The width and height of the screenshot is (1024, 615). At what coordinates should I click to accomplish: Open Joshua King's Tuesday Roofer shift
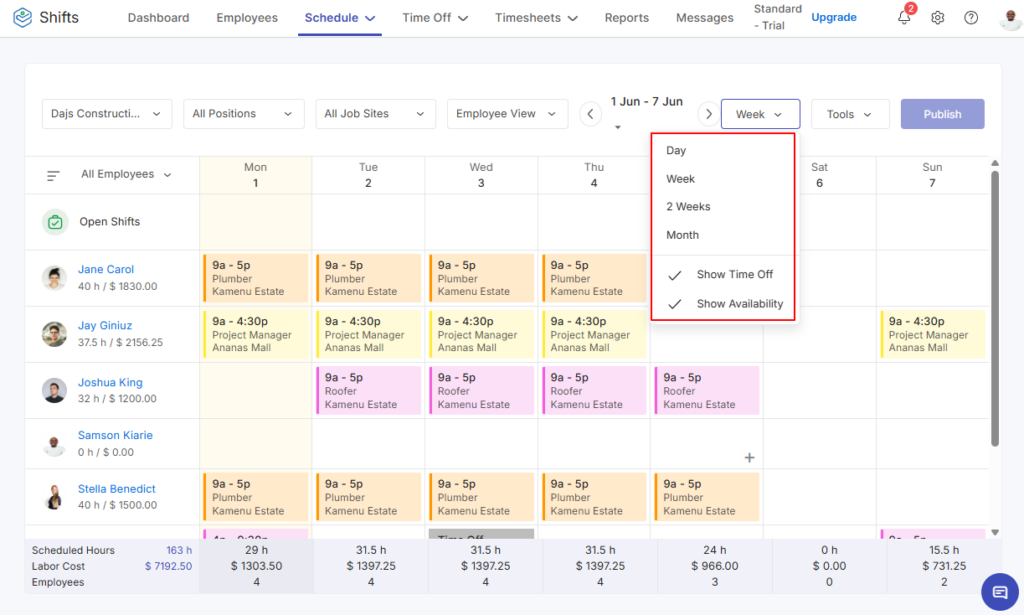click(x=369, y=390)
